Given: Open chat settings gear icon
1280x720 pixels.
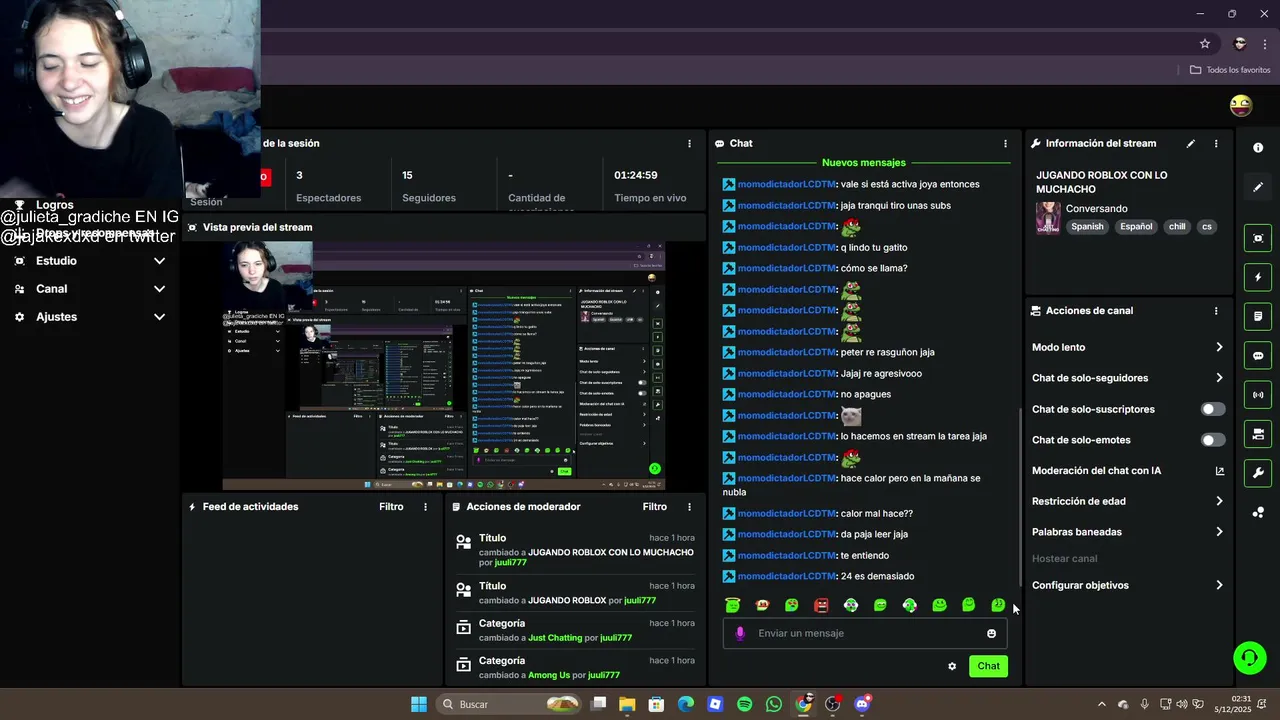Looking at the screenshot, I should (x=952, y=666).
